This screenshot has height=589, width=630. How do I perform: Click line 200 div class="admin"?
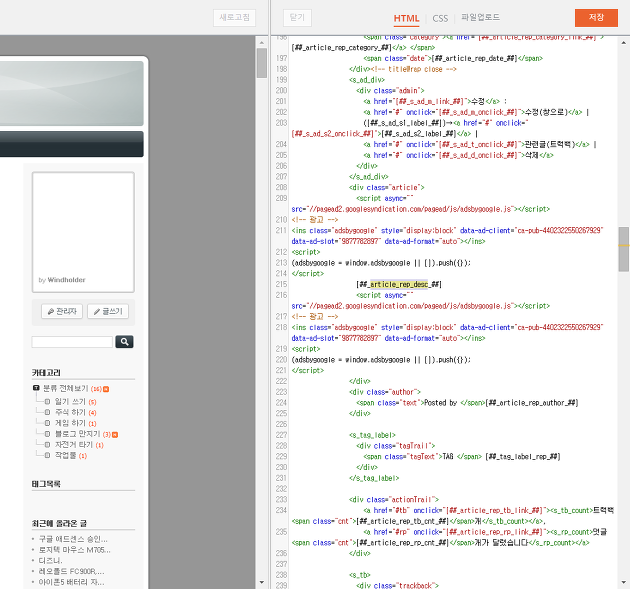(x=390, y=91)
